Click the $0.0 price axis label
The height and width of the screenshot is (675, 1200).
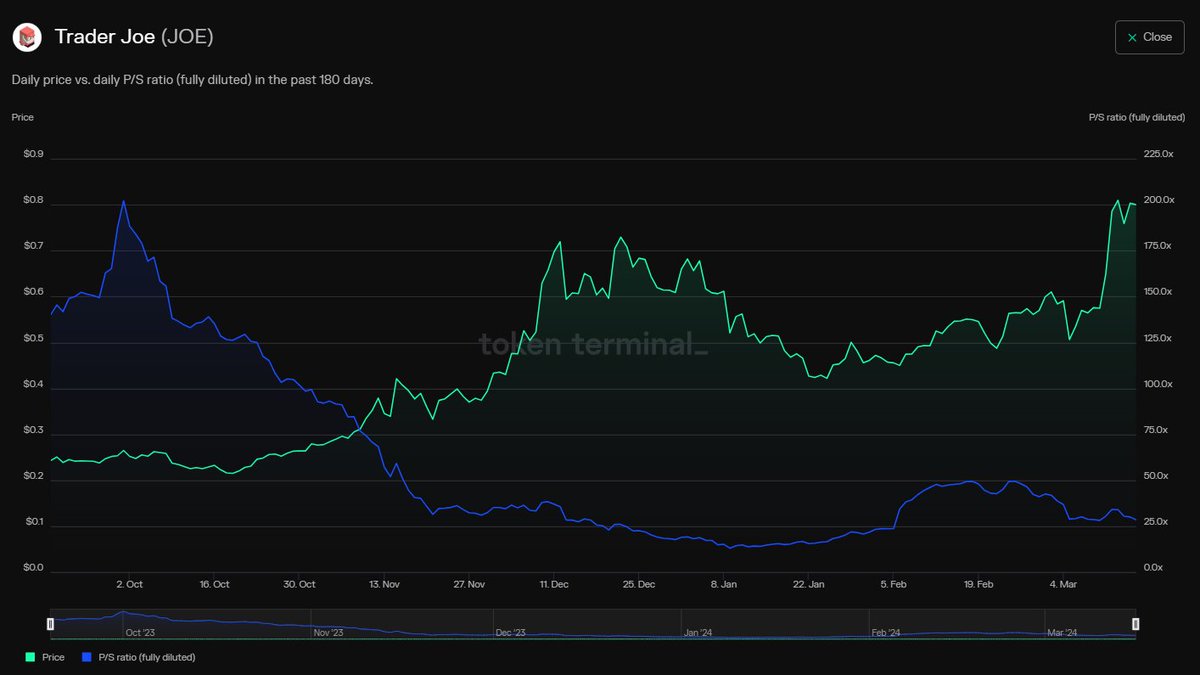point(33,568)
